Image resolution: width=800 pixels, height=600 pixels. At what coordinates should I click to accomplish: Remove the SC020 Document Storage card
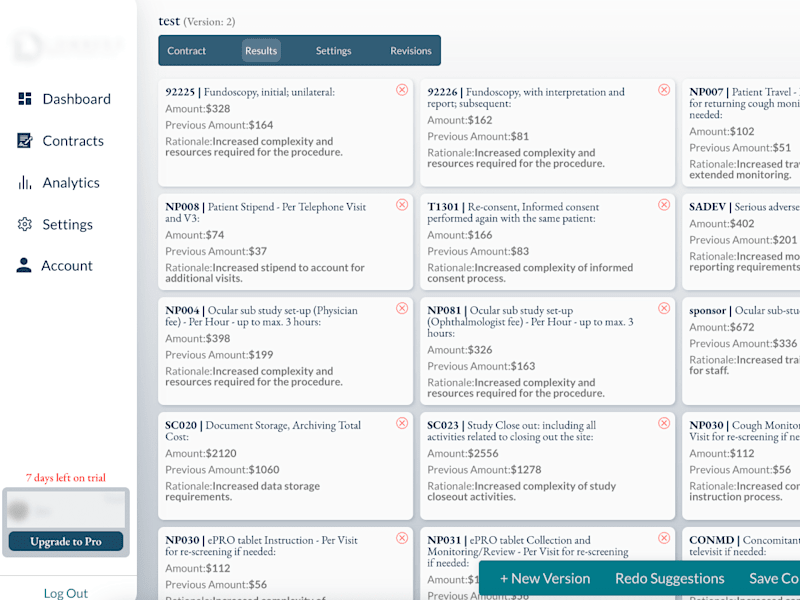coord(402,423)
